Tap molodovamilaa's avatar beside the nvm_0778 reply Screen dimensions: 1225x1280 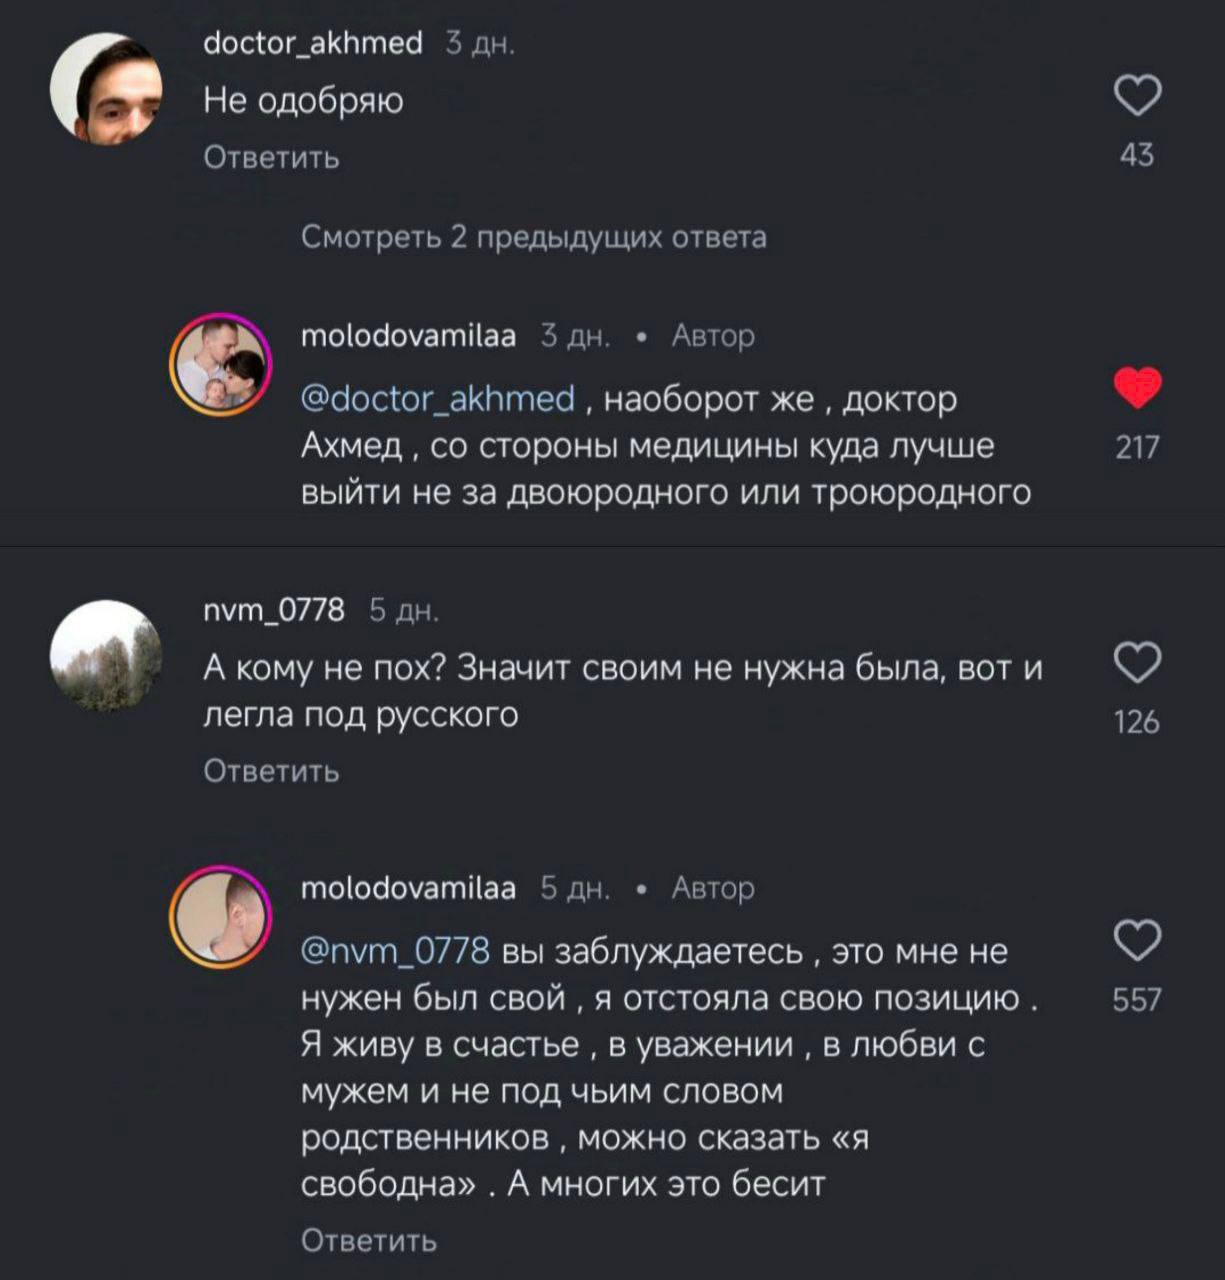click(220, 917)
